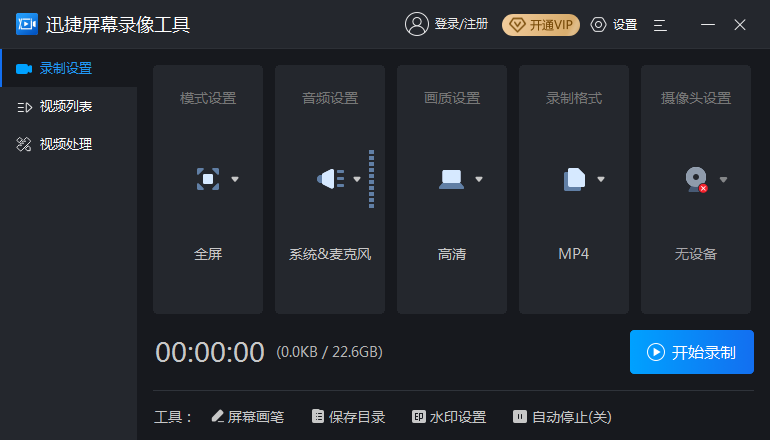Click the recording format file icon
The height and width of the screenshot is (440, 770).
coord(573,180)
